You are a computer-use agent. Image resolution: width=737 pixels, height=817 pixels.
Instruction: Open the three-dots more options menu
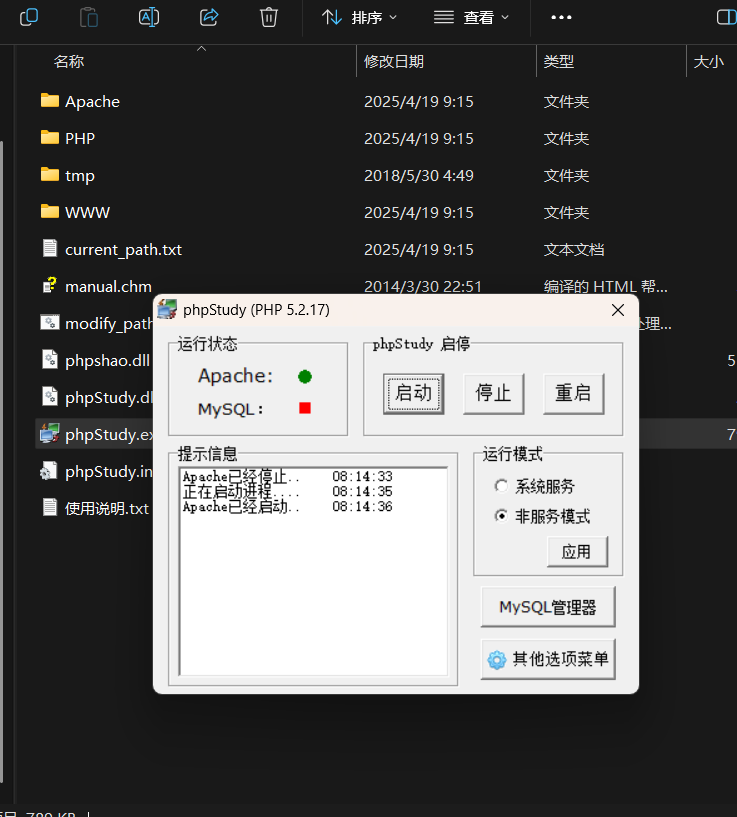point(561,17)
